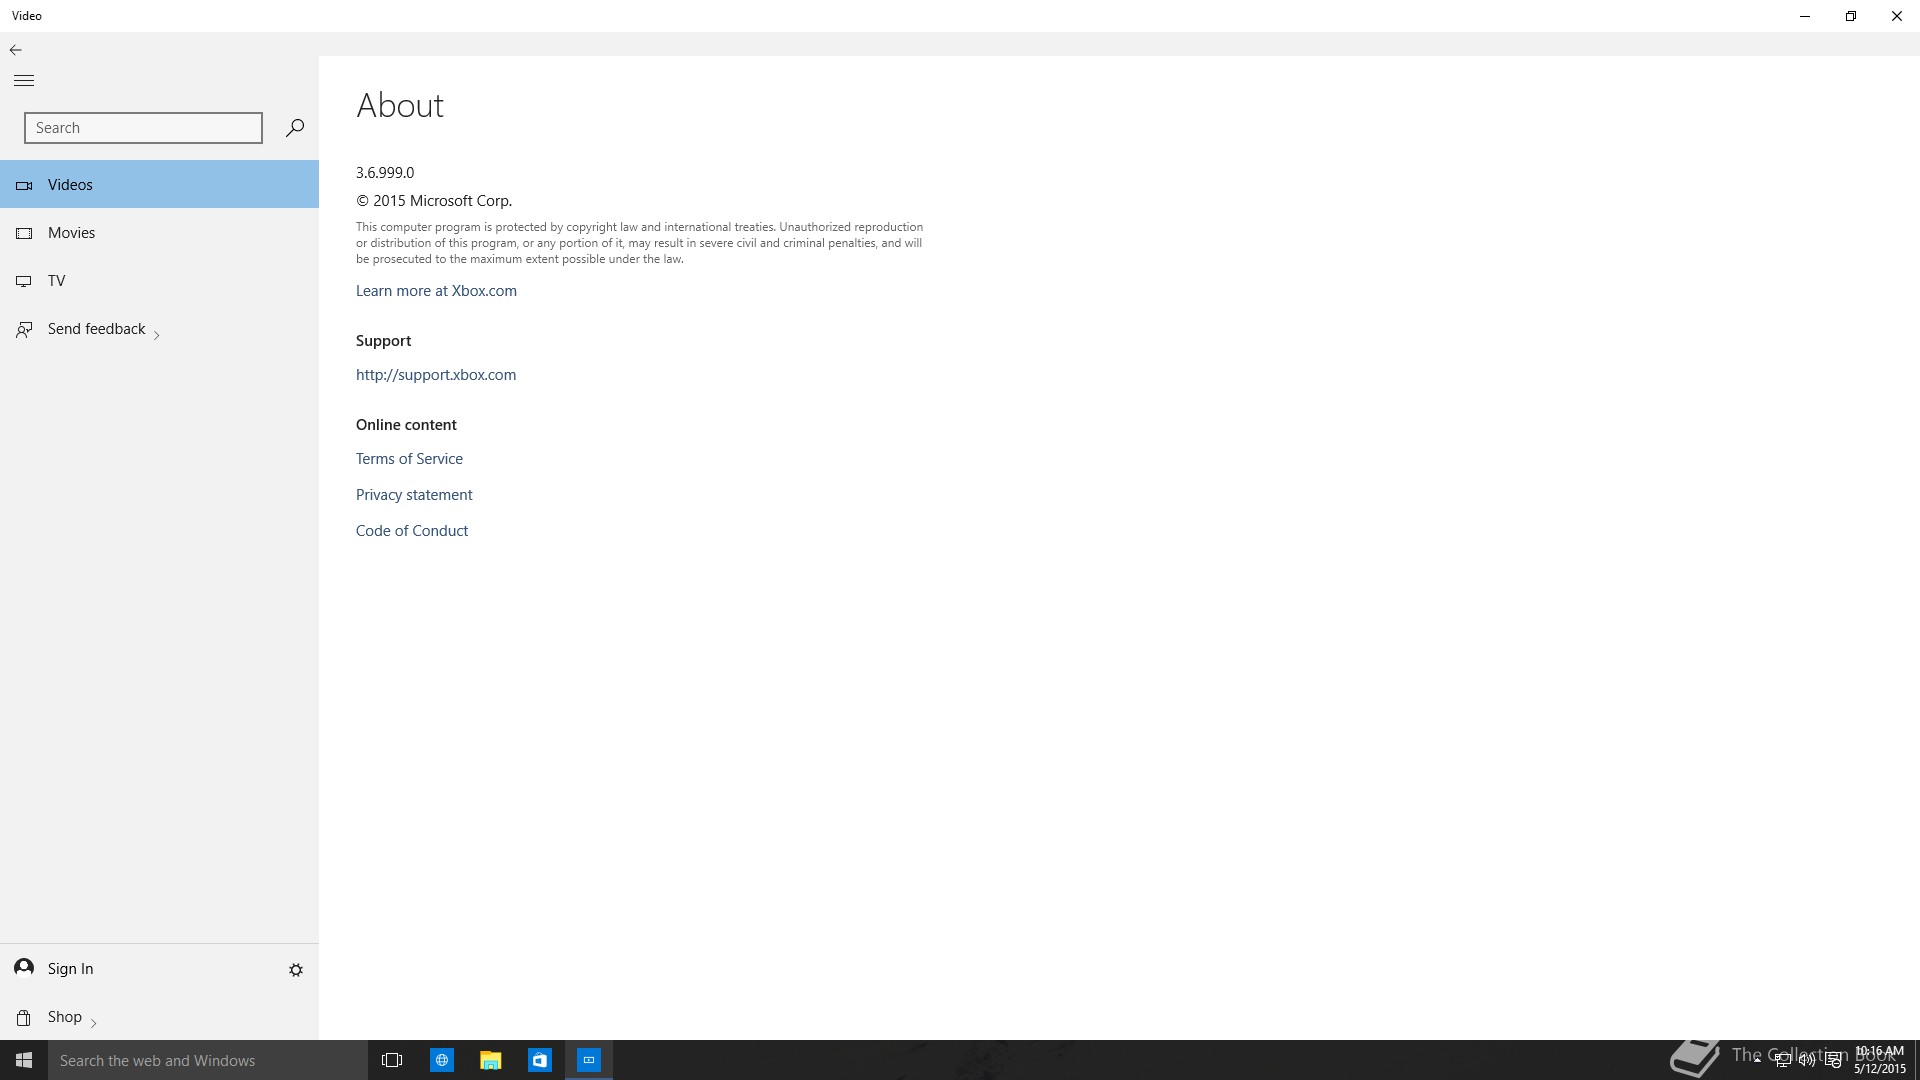Open http://support.xbox.com link
The image size is (1920, 1080).
point(436,374)
